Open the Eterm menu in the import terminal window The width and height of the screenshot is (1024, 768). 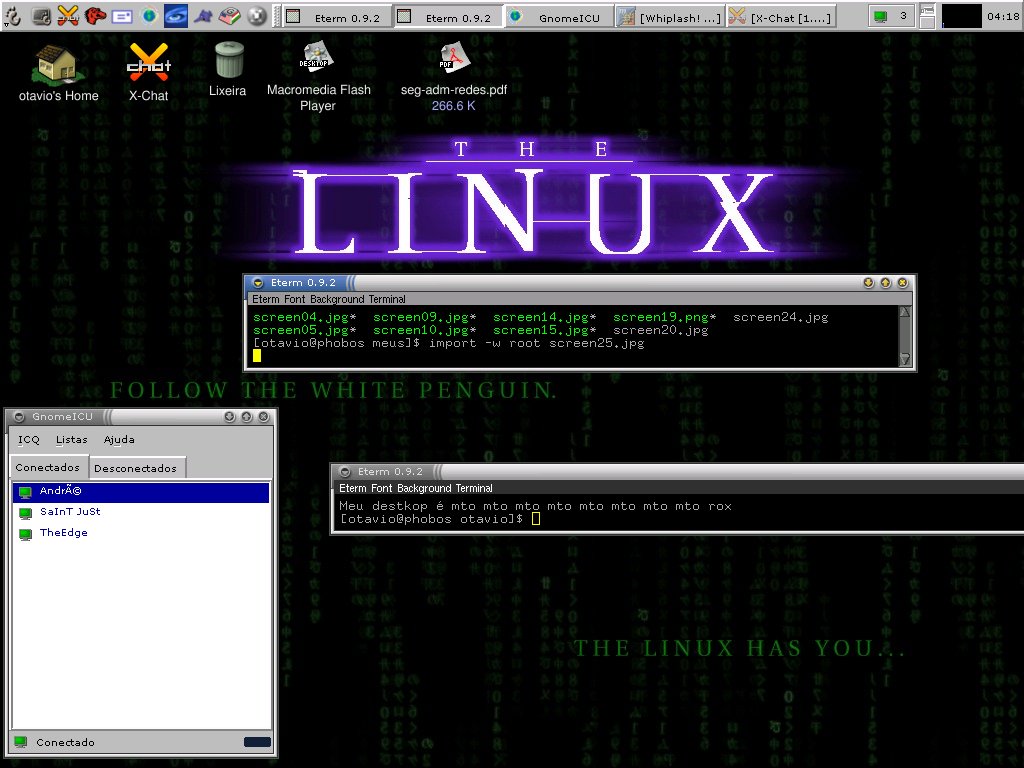265,299
